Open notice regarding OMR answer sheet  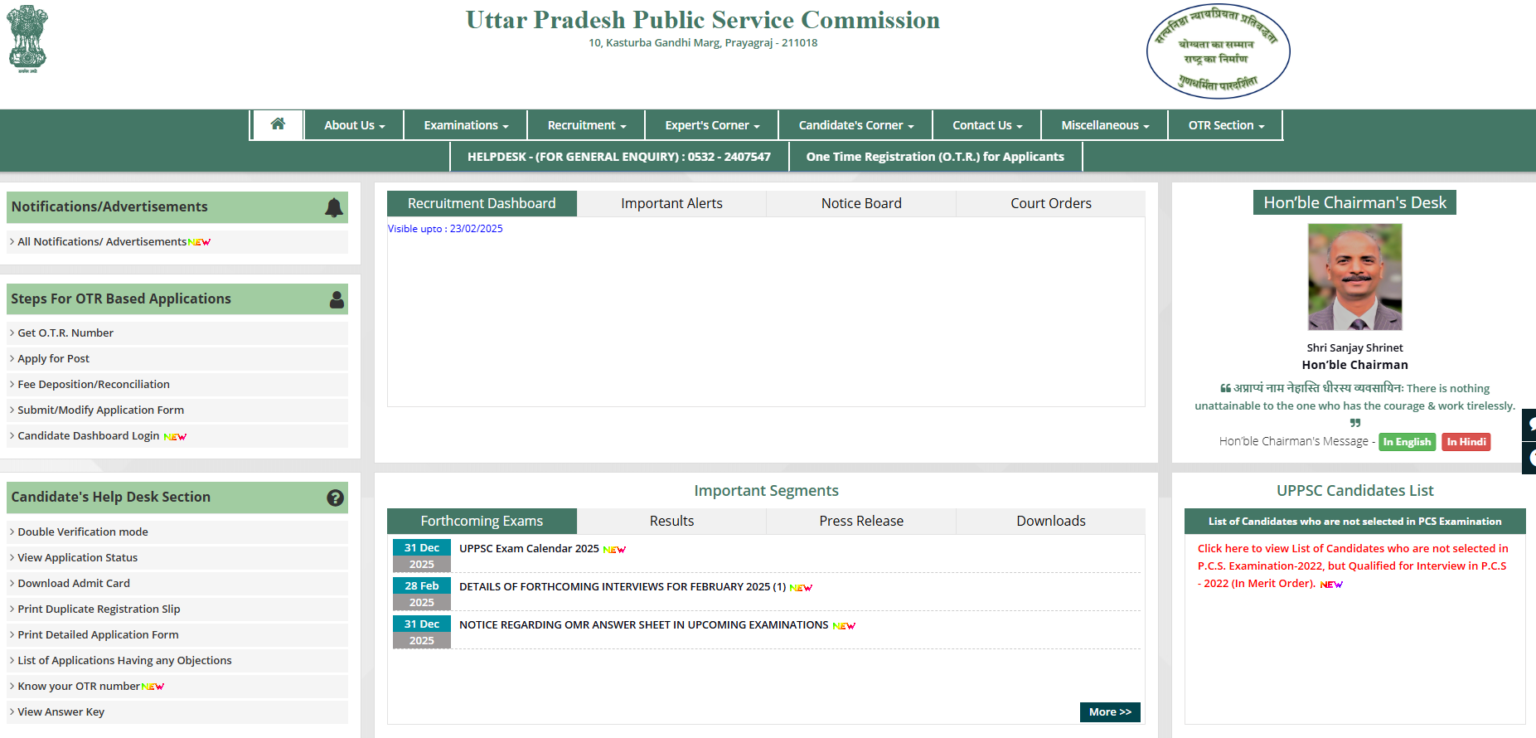coord(644,625)
